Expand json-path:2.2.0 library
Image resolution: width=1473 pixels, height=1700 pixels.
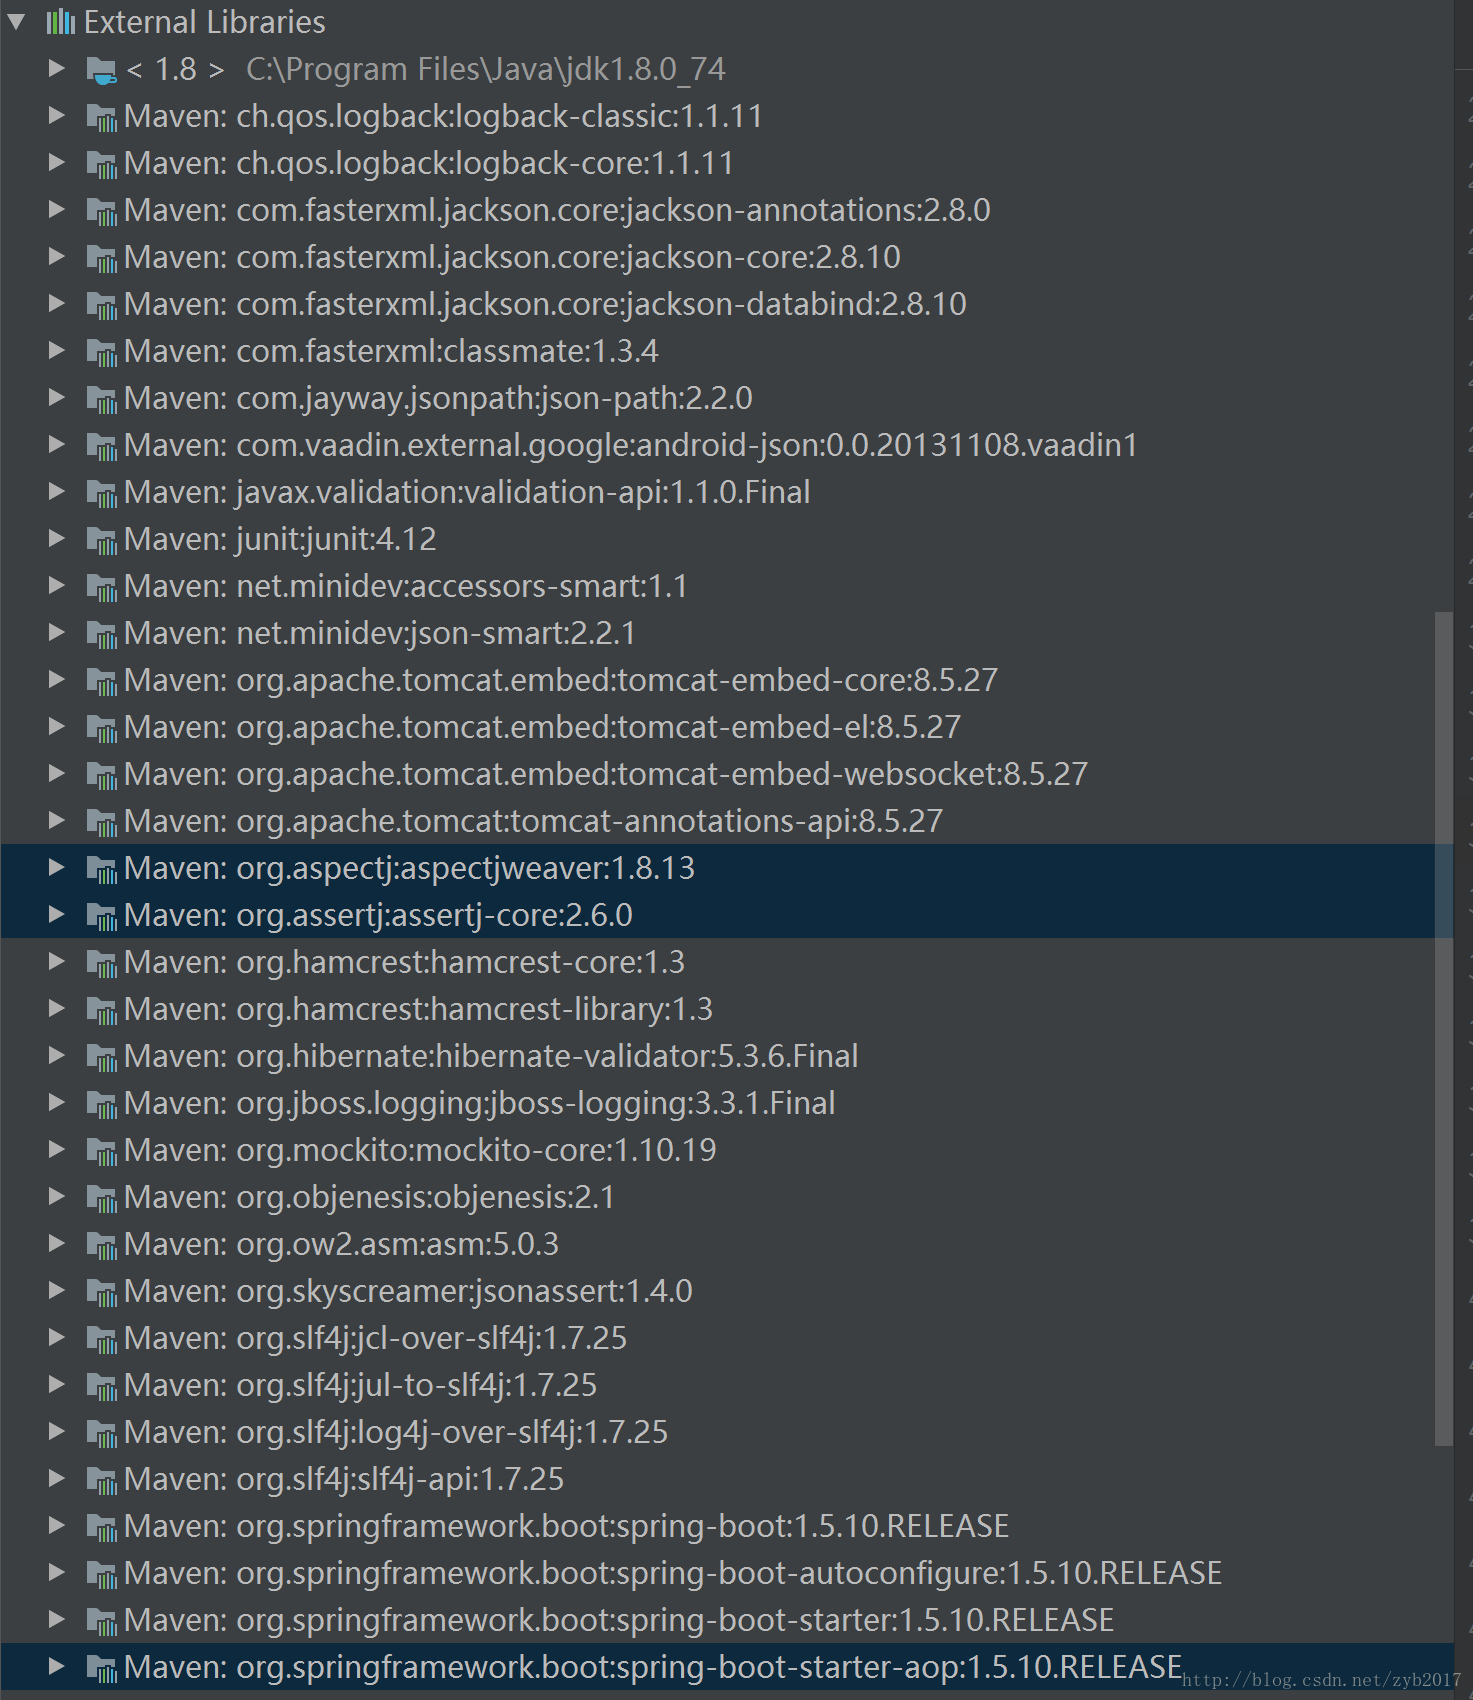pos(57,397)
